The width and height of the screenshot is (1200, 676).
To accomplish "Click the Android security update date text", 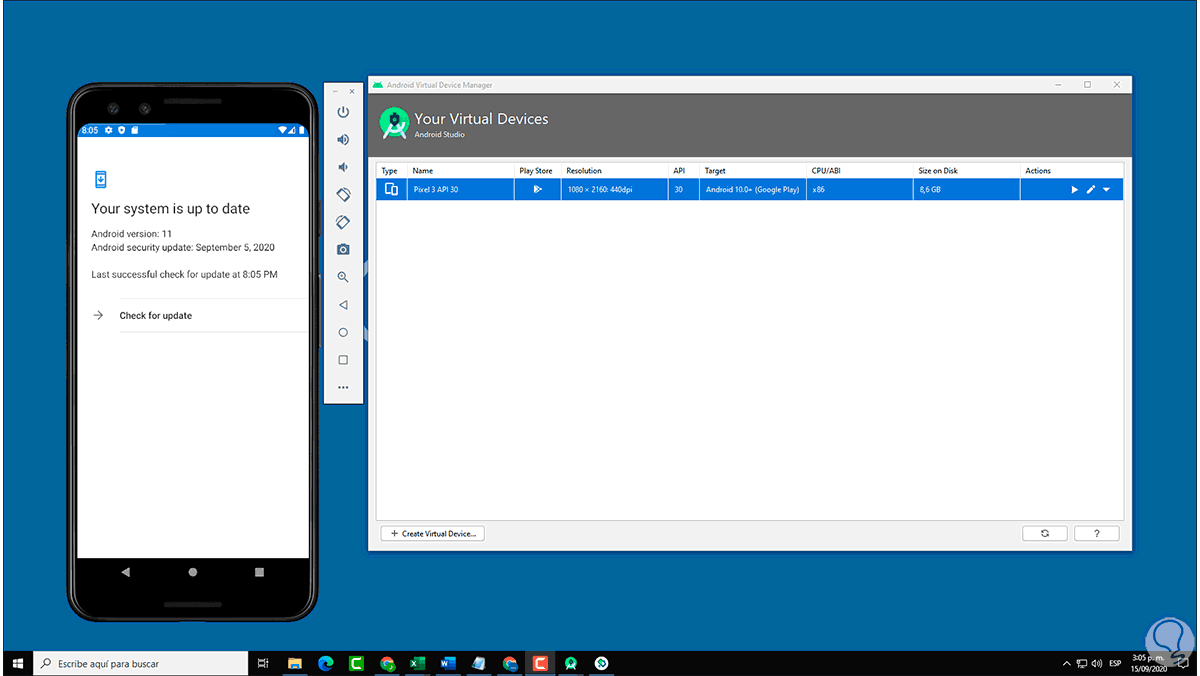I will (183, 247).
